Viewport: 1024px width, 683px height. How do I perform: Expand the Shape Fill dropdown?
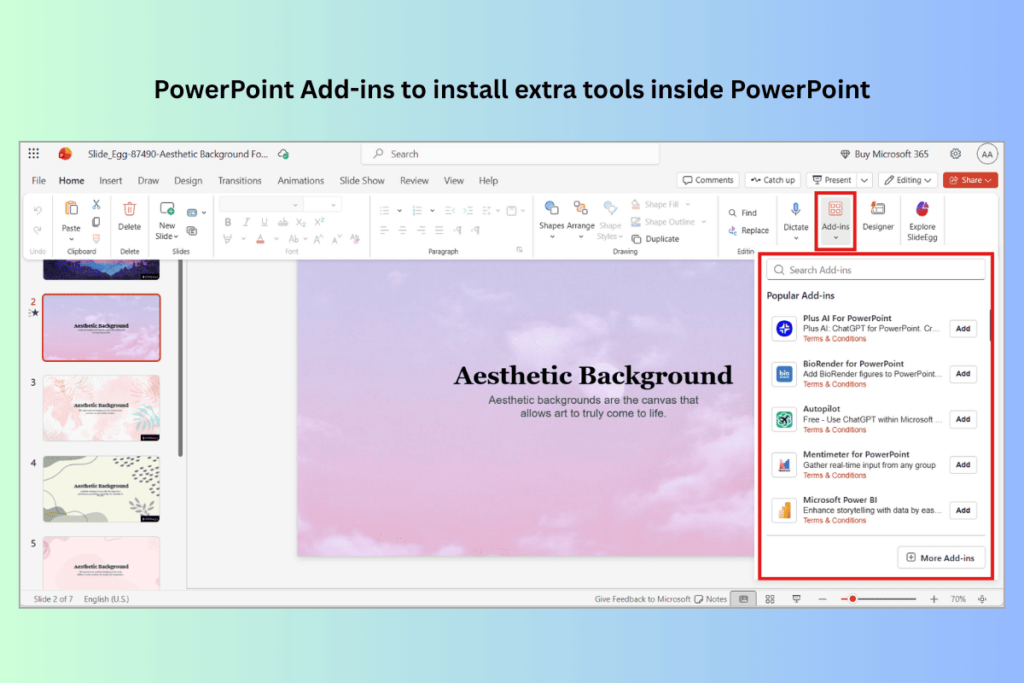[688, 204]
